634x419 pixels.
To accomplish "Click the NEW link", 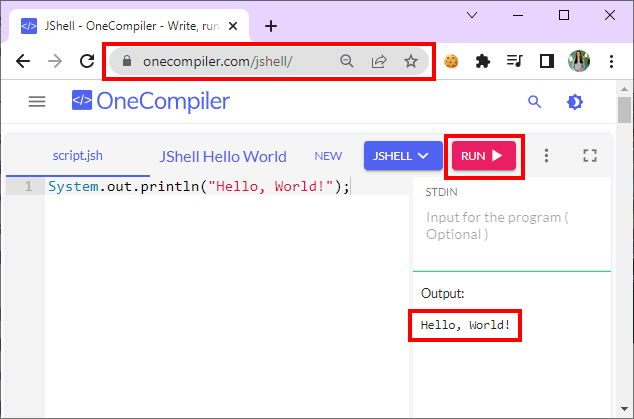I will (328, 156).
